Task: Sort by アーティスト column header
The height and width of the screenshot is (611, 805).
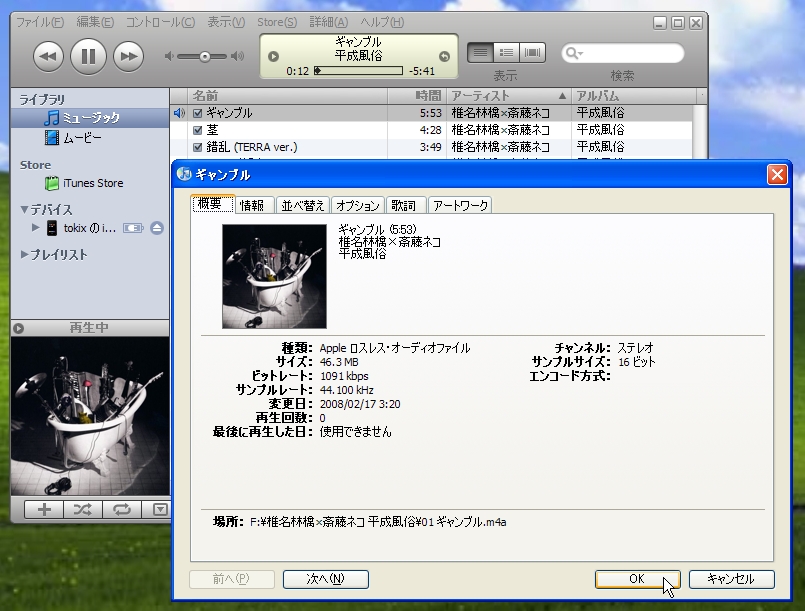Action: [x=509, y=96]
